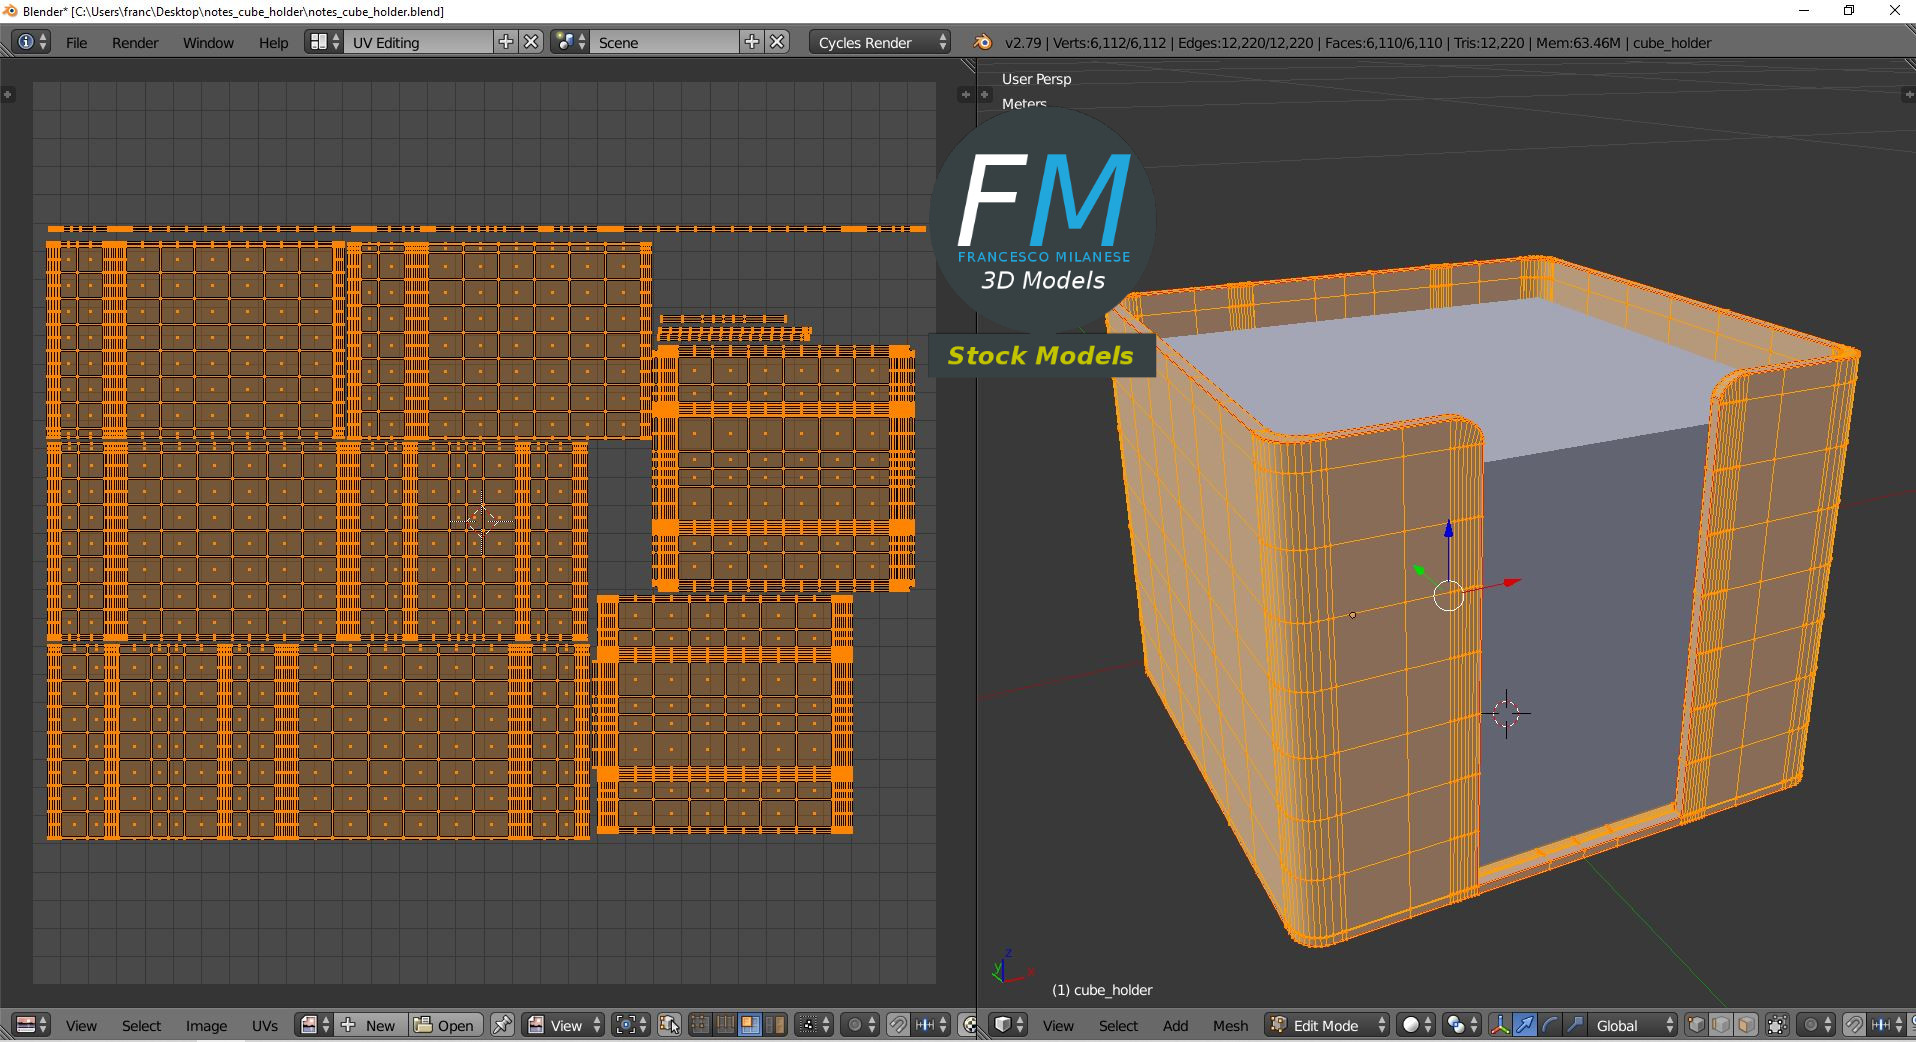The width and height of the screenshot is (1916, 1042).
Task: Open the 3D View snap element dropdown
Action: click(x=1887, y=1025)
